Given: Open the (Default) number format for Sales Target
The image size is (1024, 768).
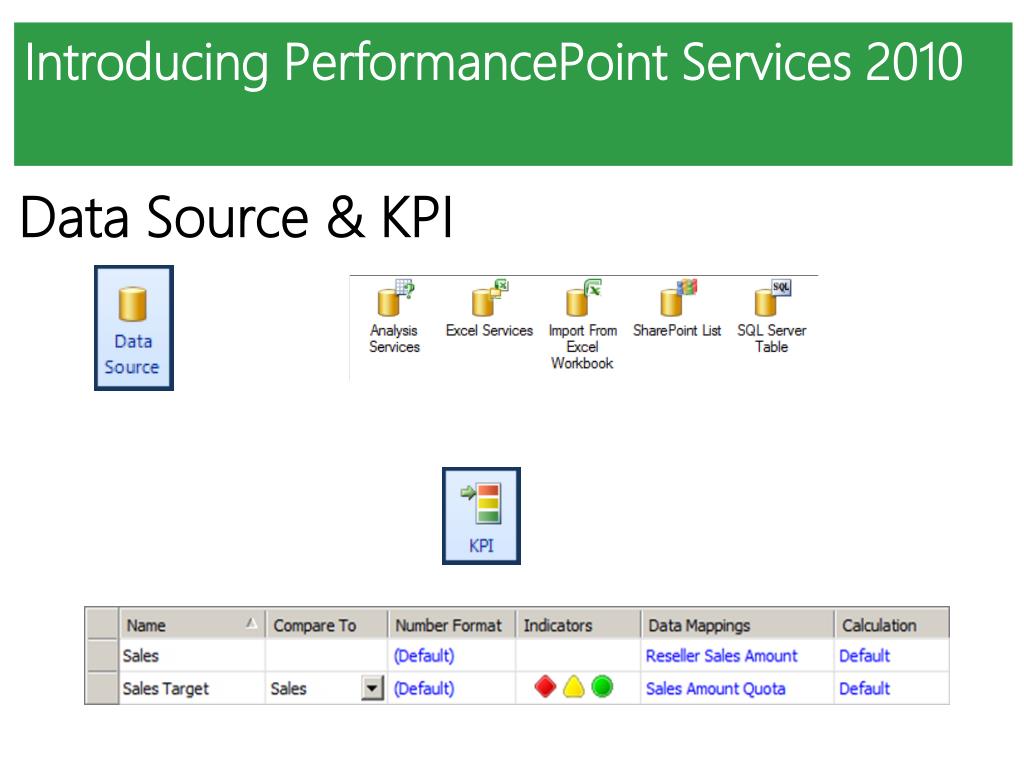Looking at the screenshot, I should 424,688.
